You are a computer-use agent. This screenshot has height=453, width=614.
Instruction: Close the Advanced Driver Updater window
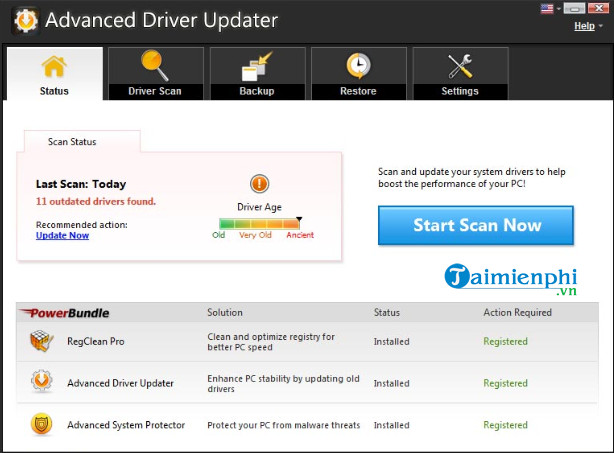pyautogui.click(x=598, y=8)
